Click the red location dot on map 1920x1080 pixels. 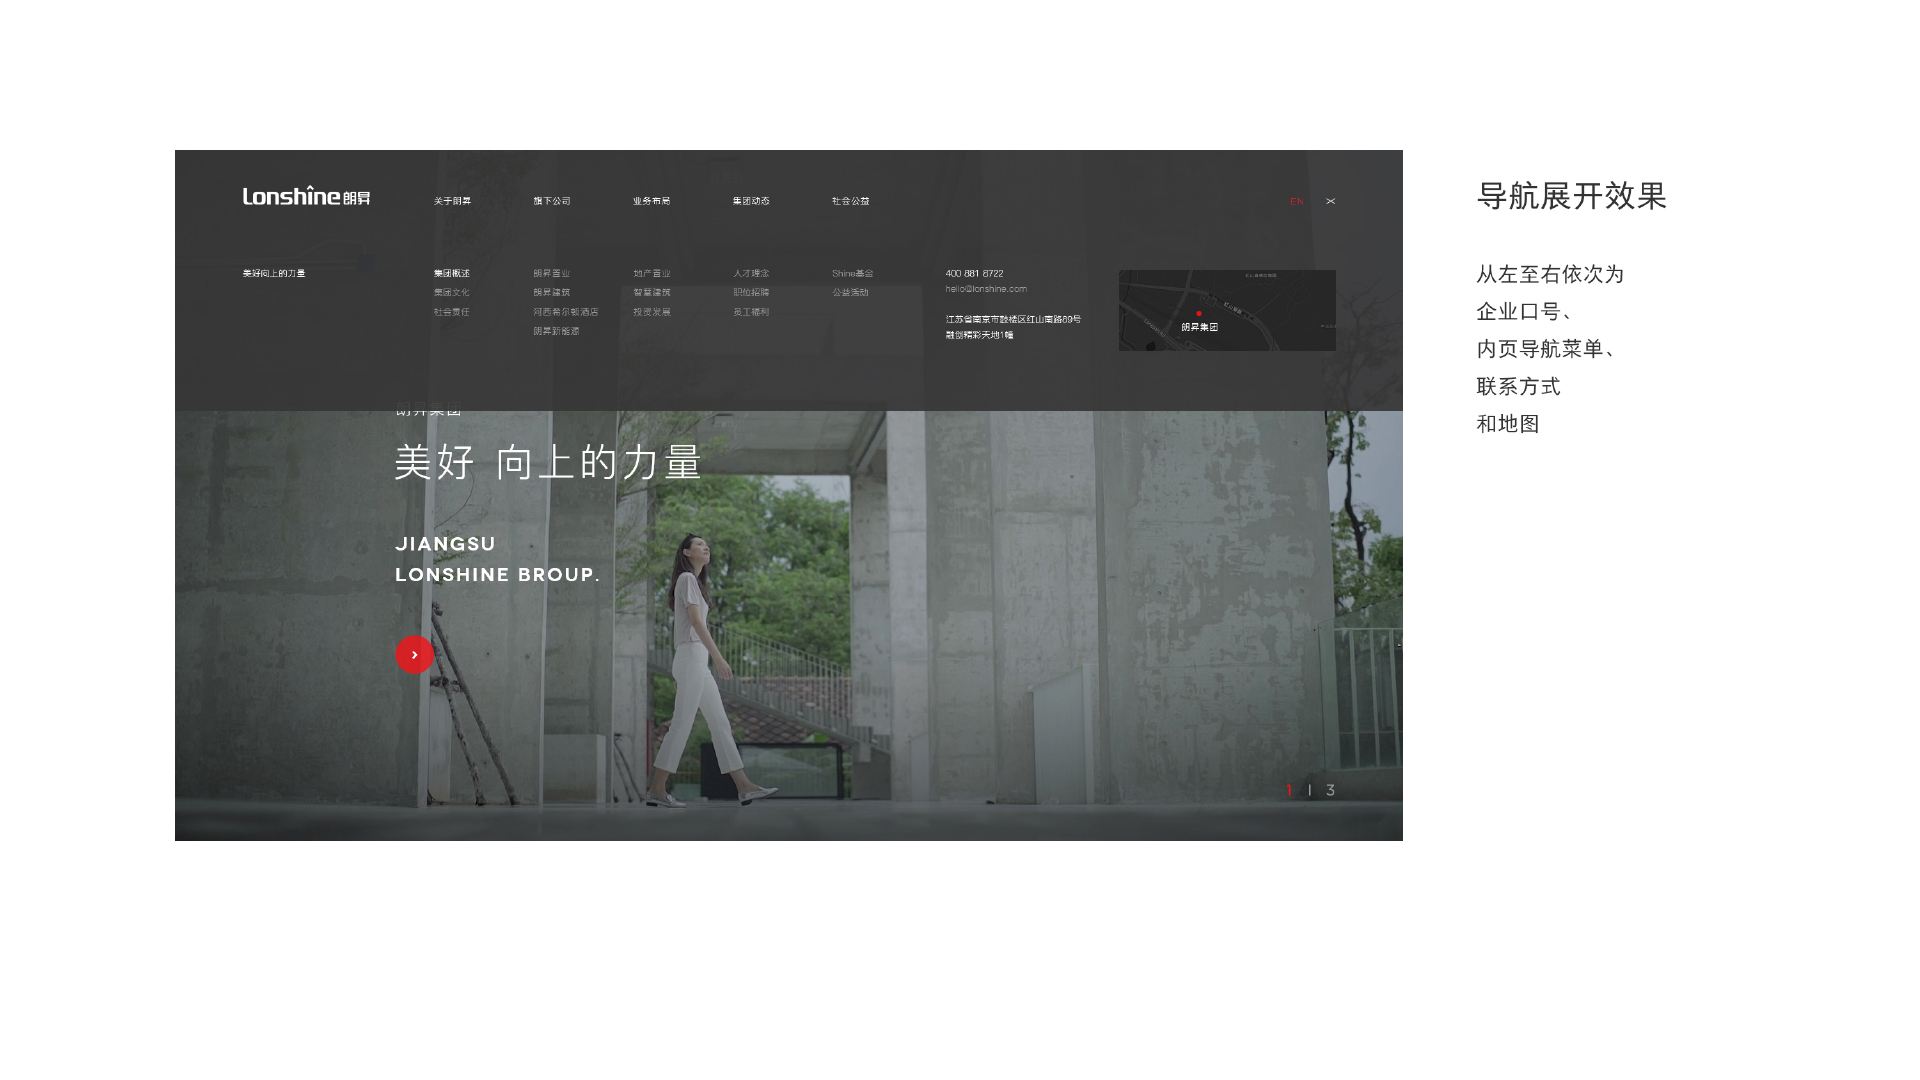1198,314
